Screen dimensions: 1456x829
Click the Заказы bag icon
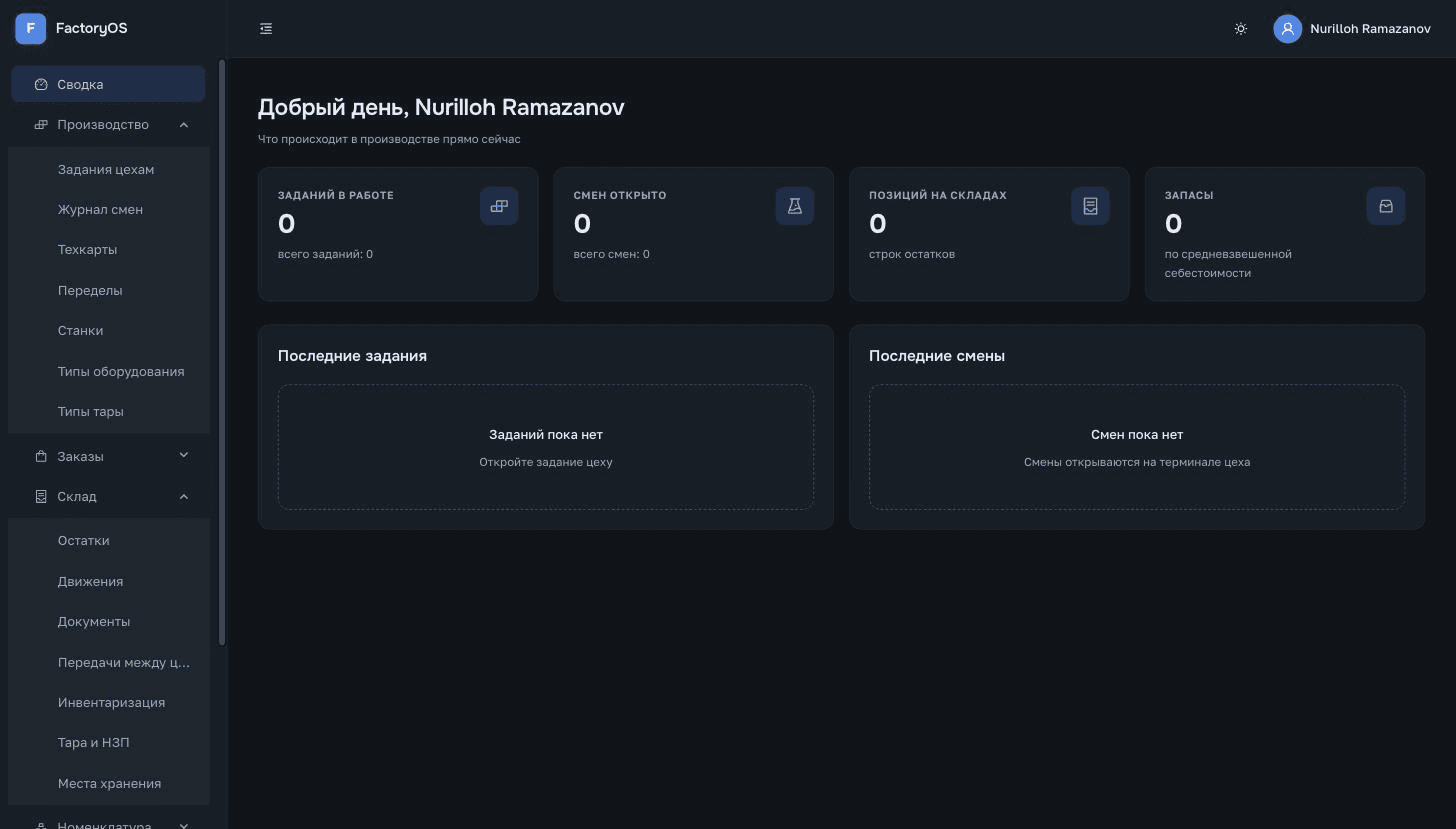coord(41,456)
